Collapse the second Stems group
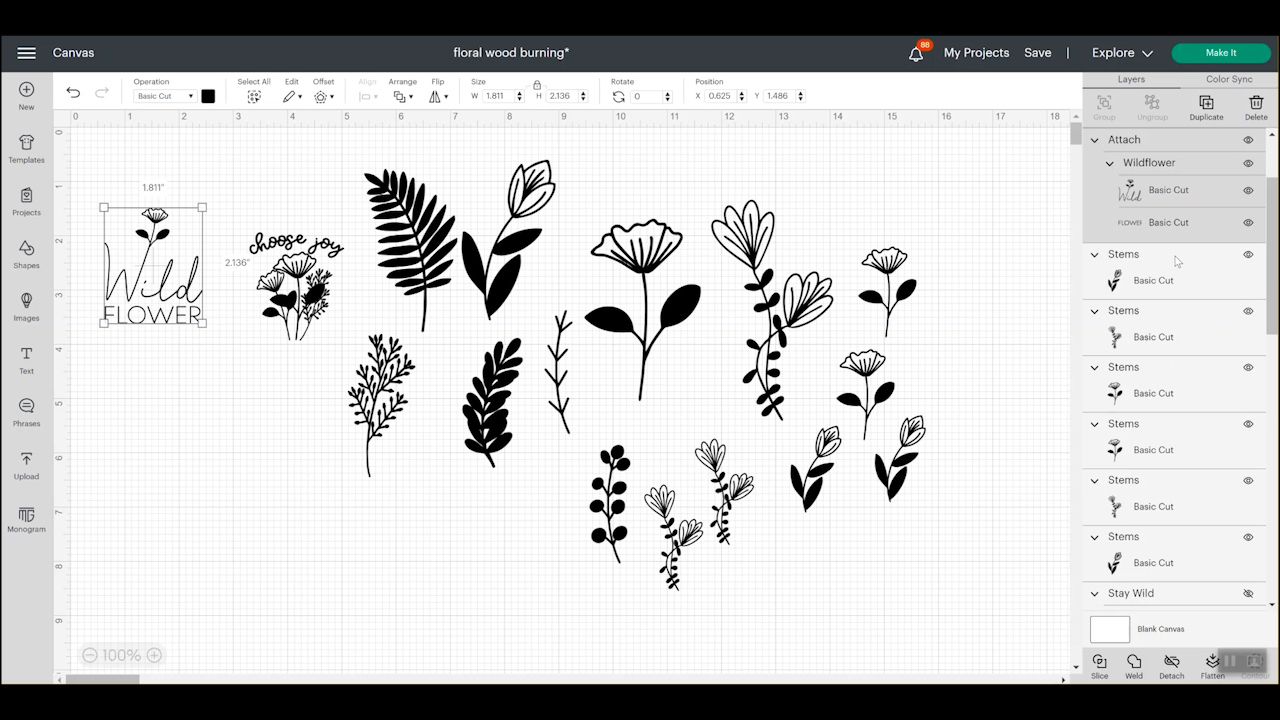 1095,311
